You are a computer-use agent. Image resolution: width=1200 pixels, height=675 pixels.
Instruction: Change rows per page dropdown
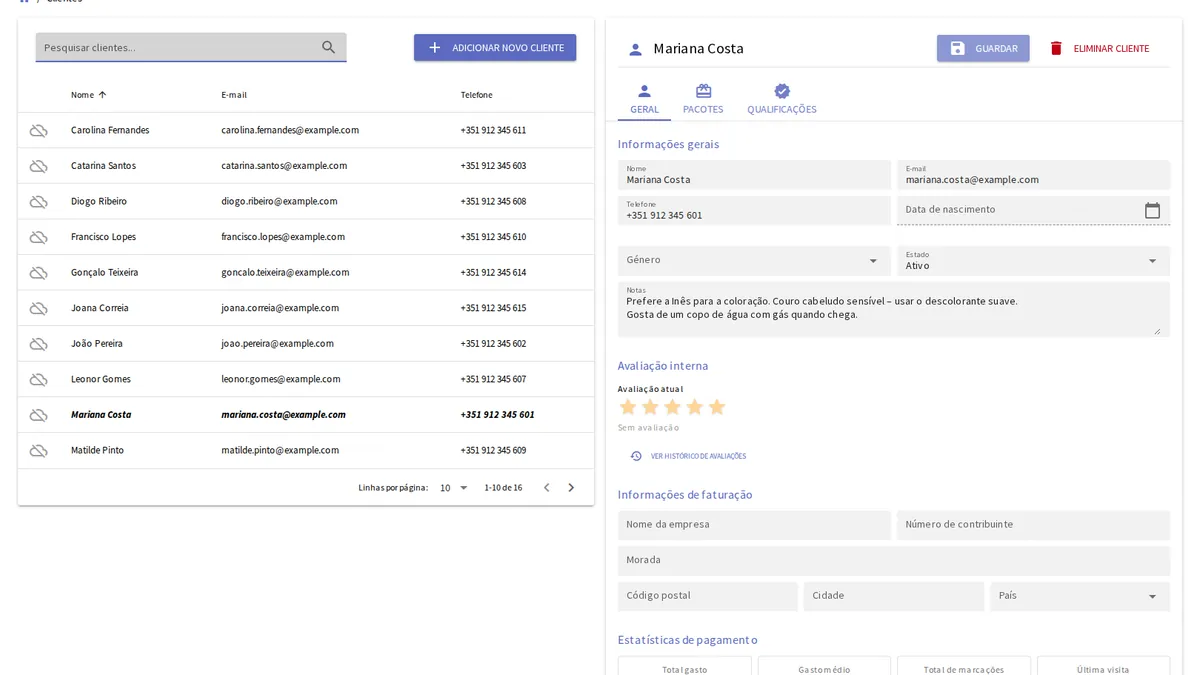point(454,488)
